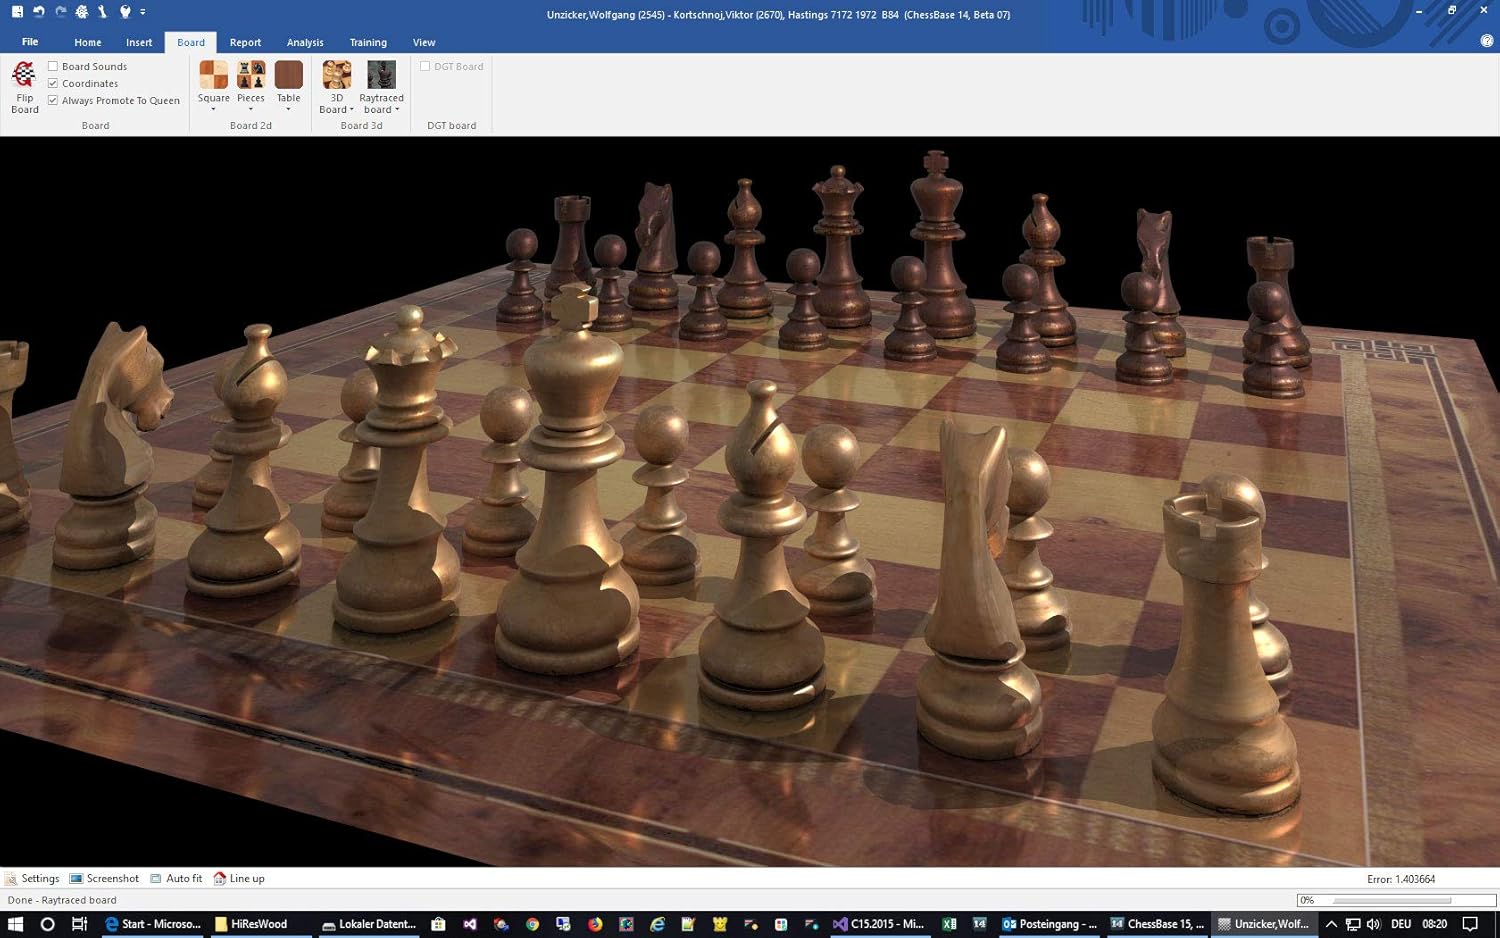Open Settings in the bottom toolbar

(x=32, y=878)
